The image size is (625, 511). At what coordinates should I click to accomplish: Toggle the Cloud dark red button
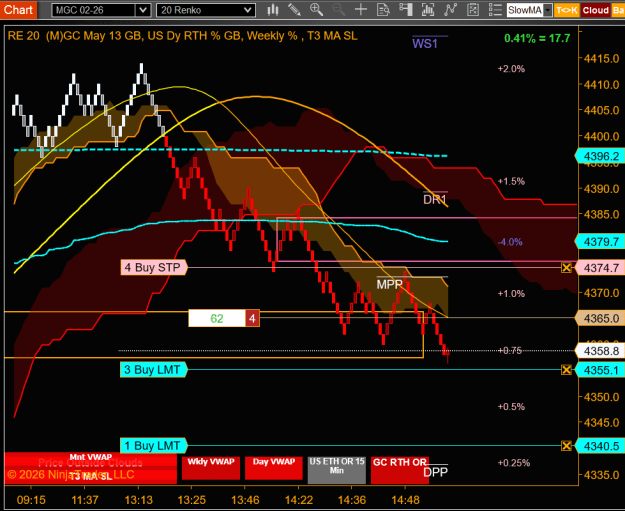(596, 10)
